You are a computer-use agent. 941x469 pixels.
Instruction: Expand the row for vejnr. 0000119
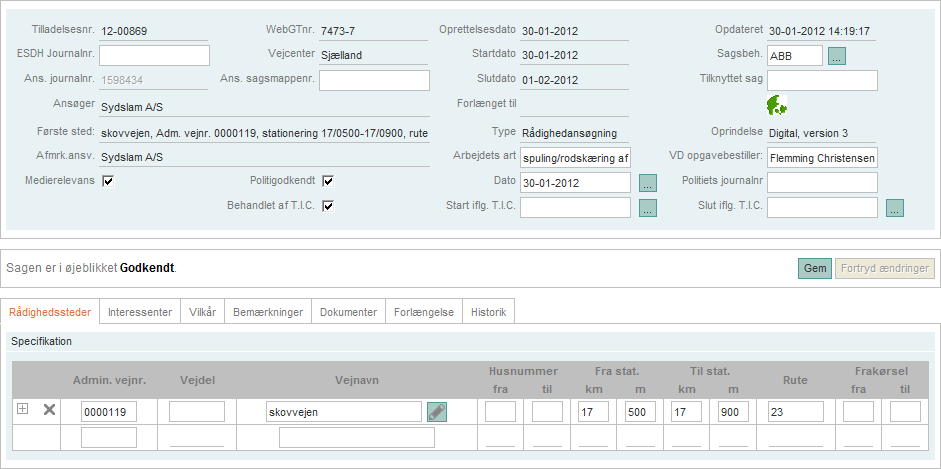click(x=22, y=410)
